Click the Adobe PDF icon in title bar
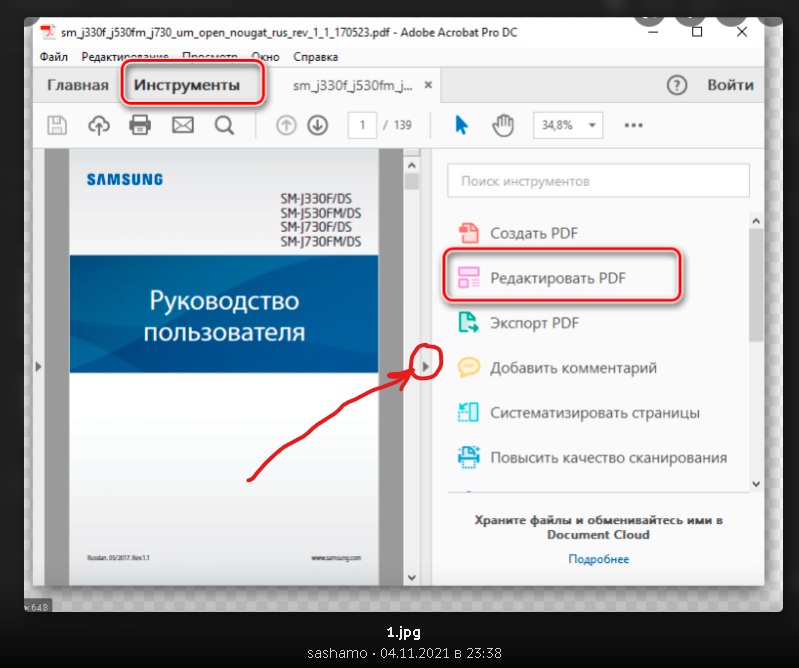 tap(48, 32)
